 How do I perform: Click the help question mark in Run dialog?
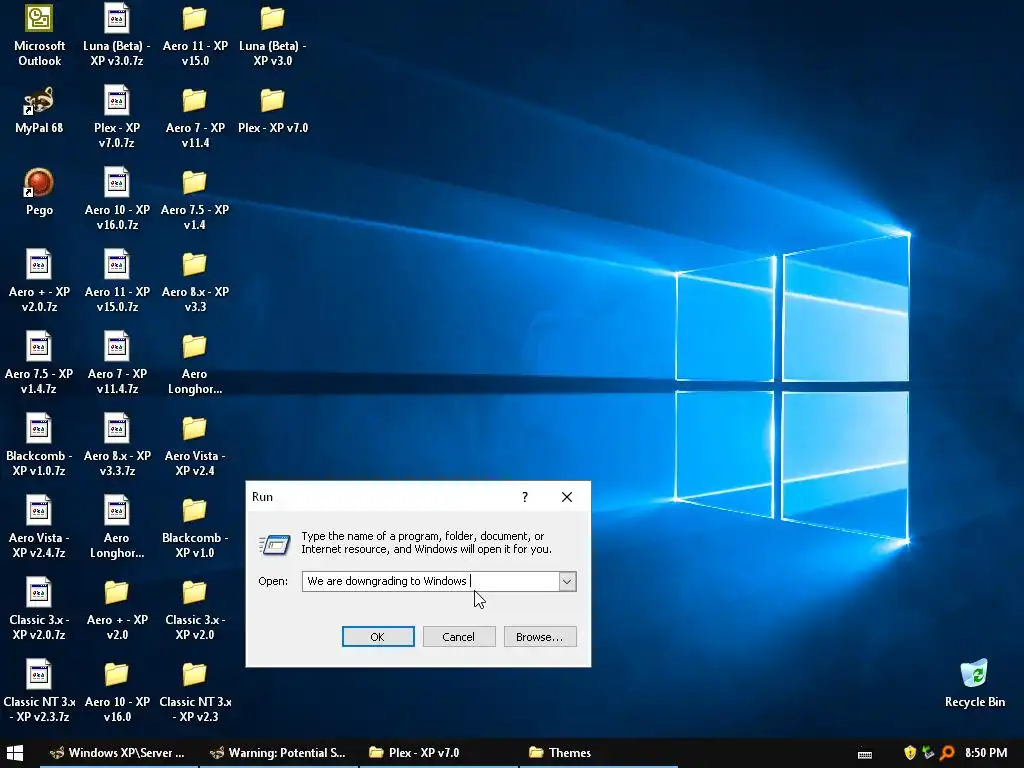[x=524, y=497]
